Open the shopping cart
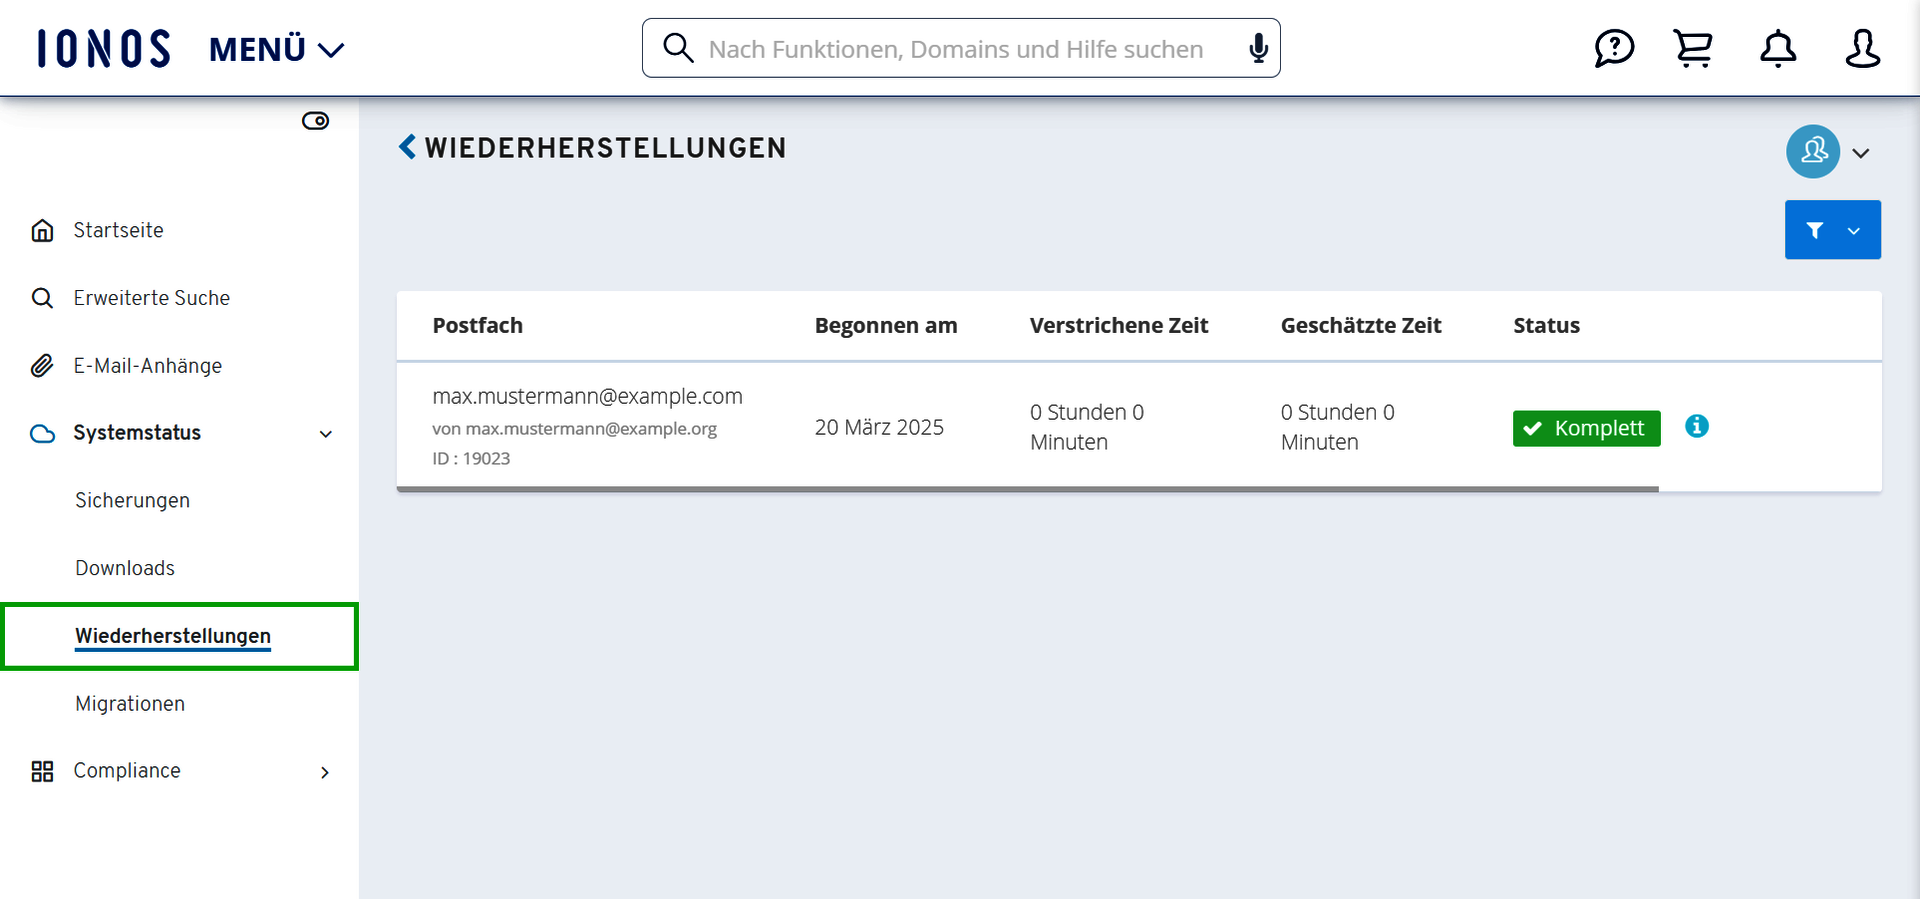 pyautogui.click(x=1693, y=48)
